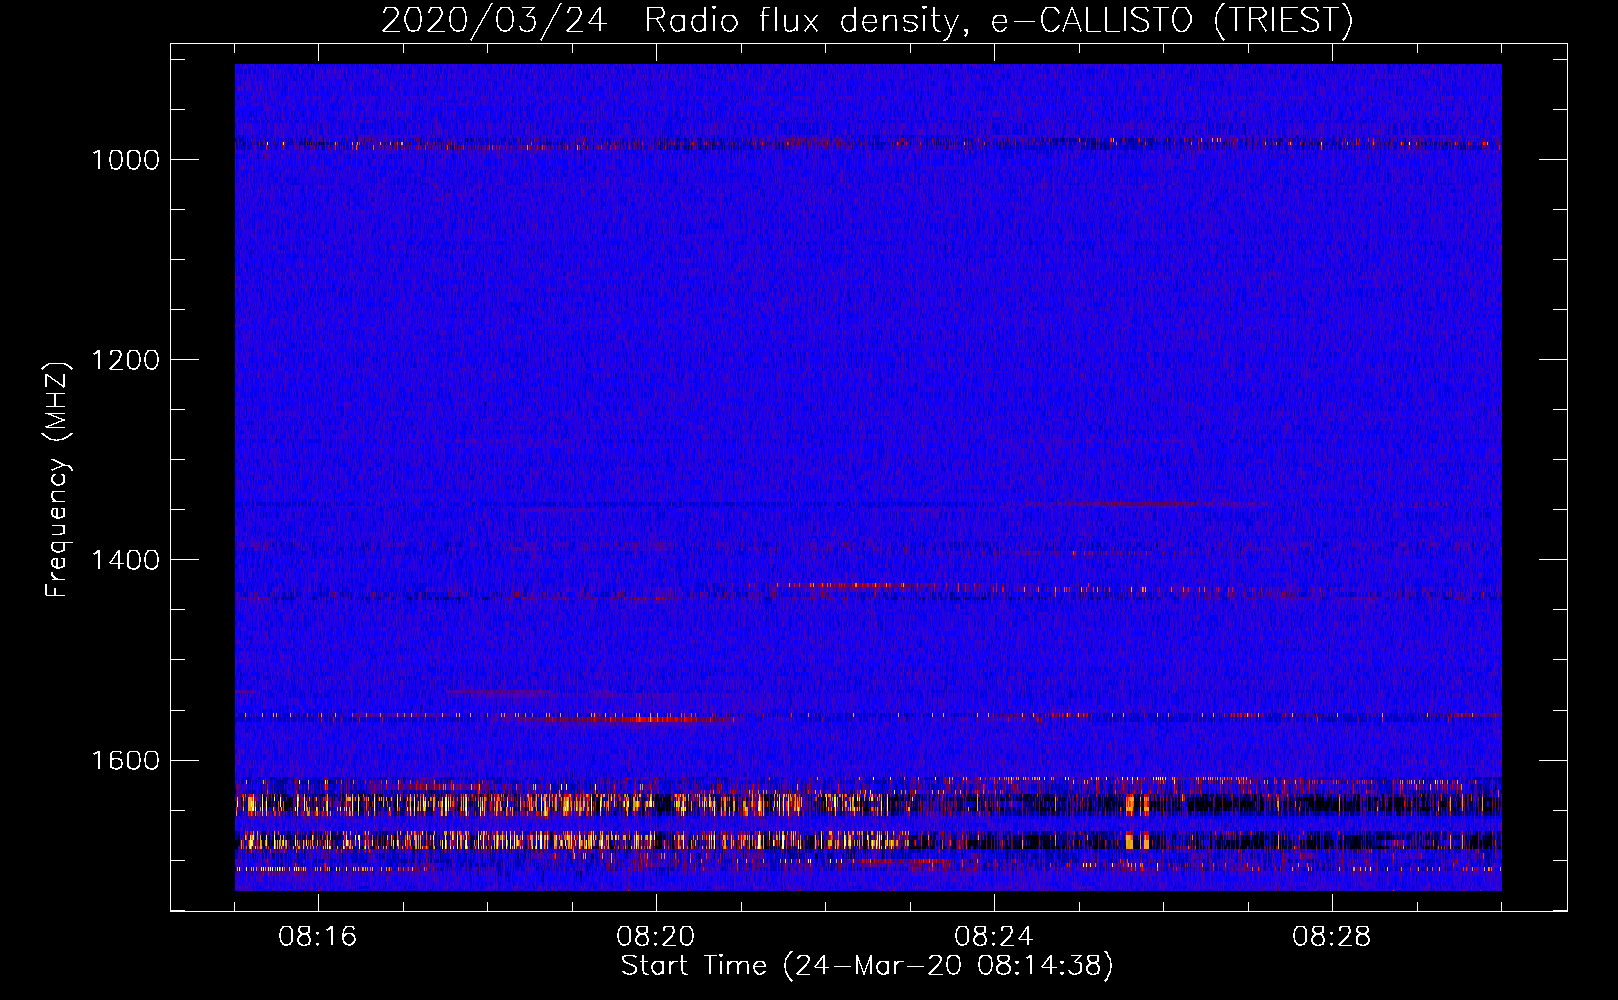The height and width of the screenshot is (1000, 1618).
Task: Click the '1000' frequency axis label
Action: pyautogui.click(x=125, y=160)
